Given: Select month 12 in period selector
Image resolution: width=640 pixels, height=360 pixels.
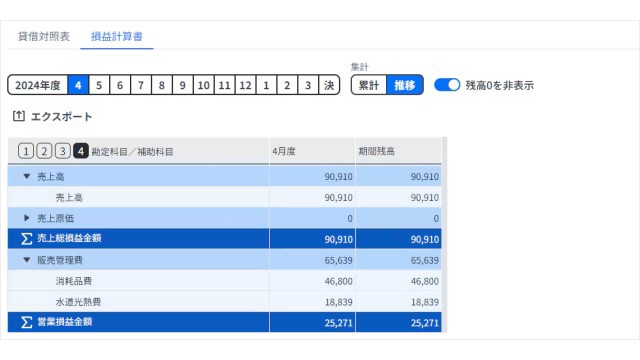Looking at the screenshot, I should [245, 85].
